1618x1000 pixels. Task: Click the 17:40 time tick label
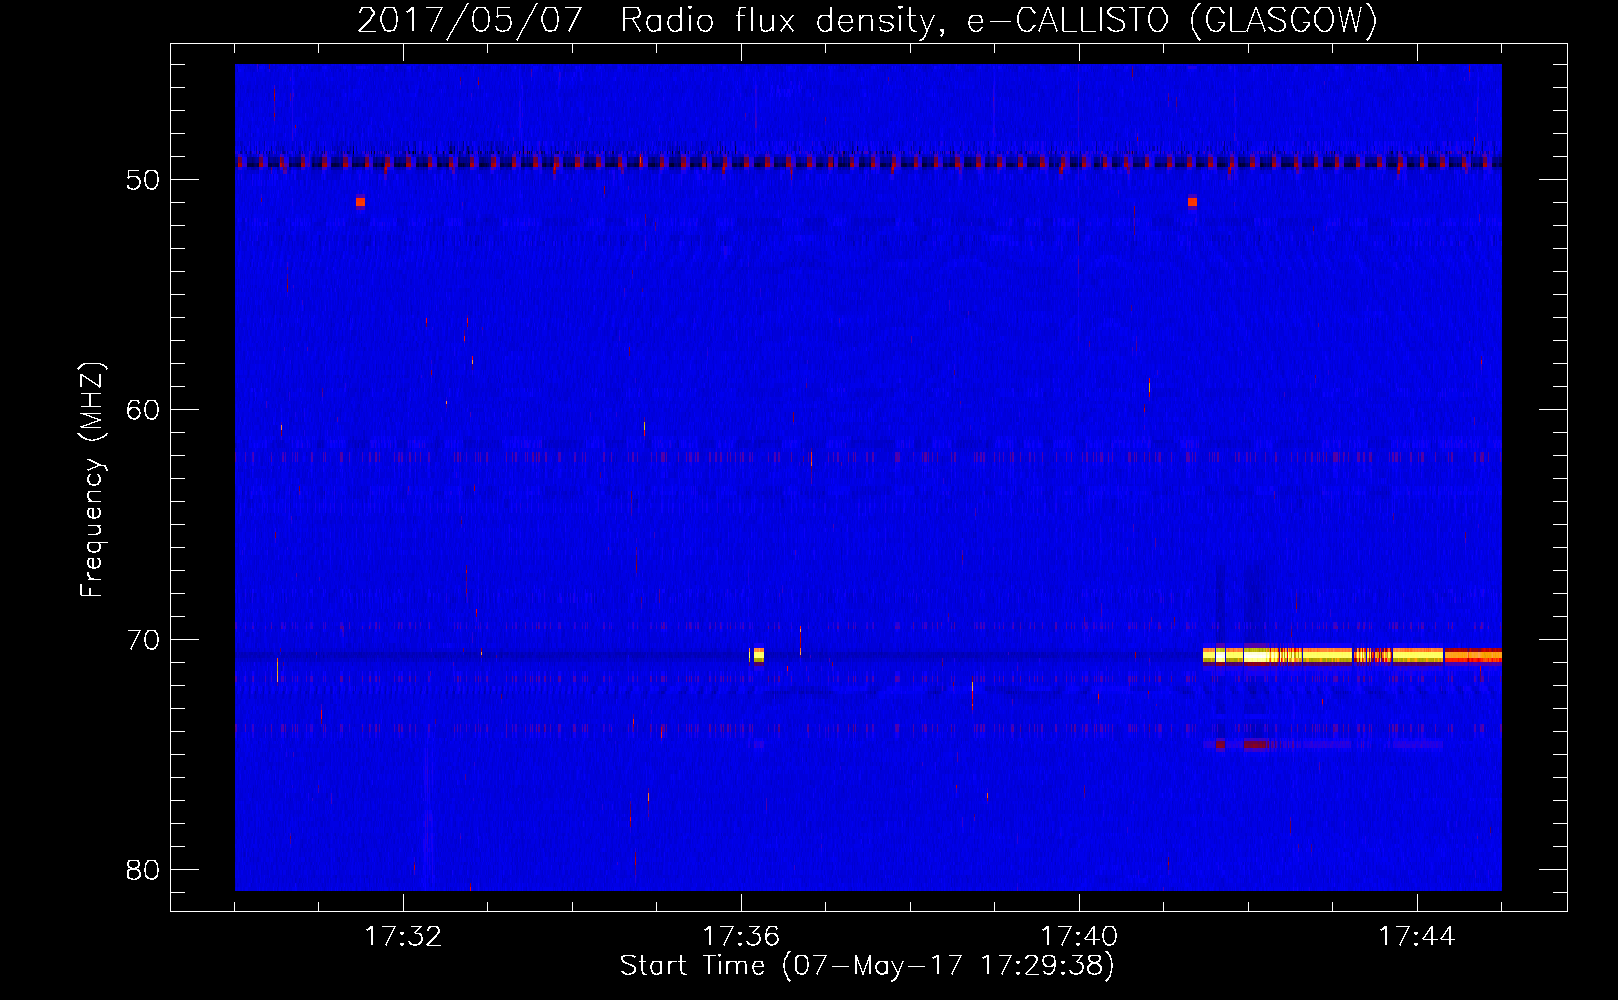(x=1079, y=937)
